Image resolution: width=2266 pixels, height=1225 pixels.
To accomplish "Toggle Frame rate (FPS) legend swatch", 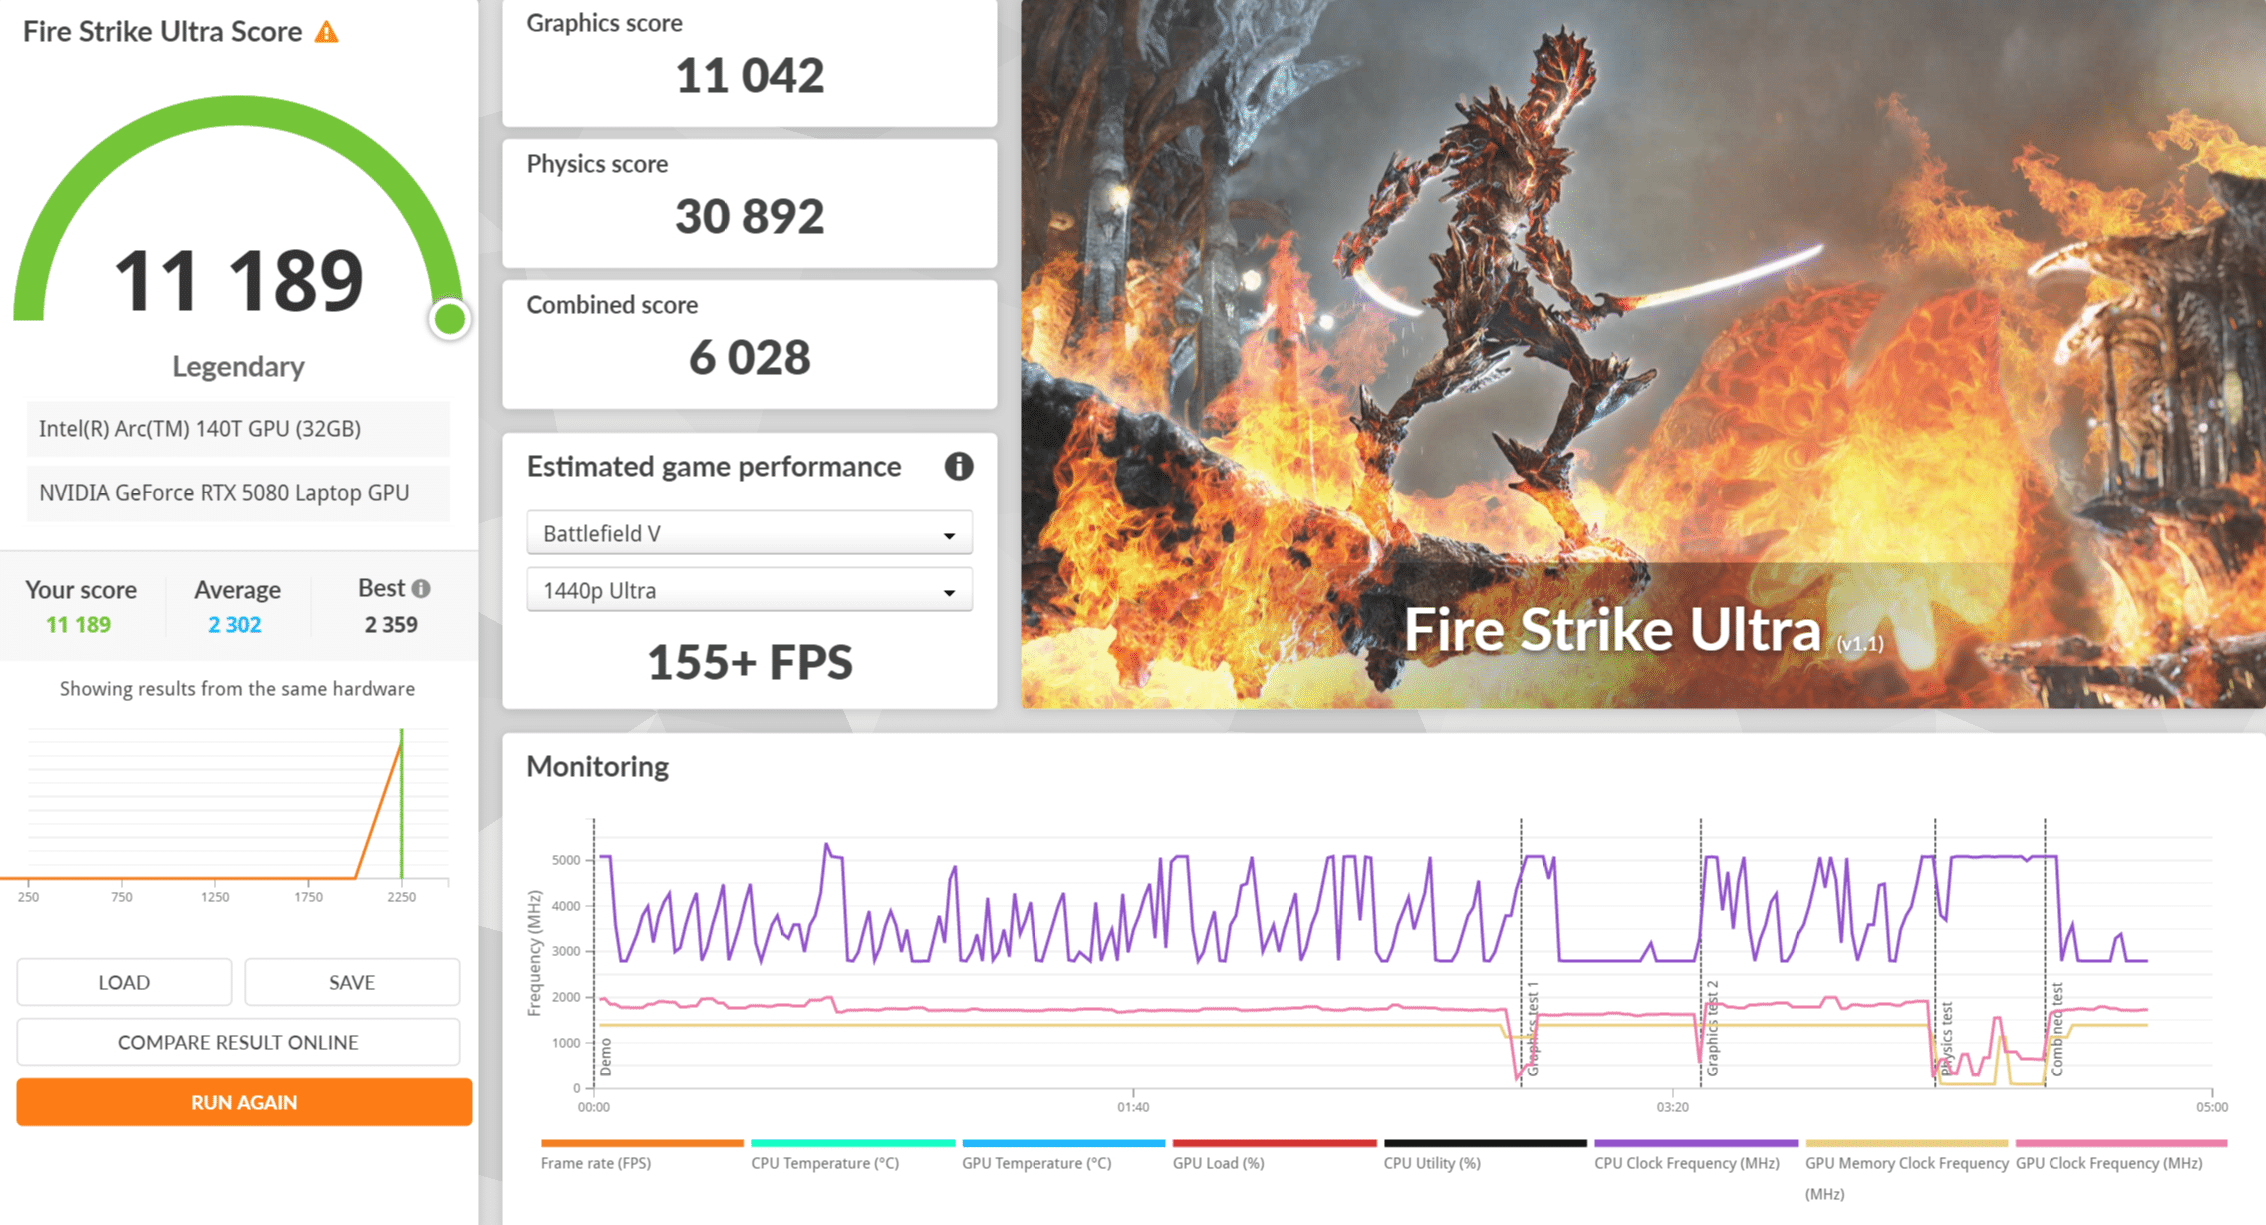I will coord(642,1143).
